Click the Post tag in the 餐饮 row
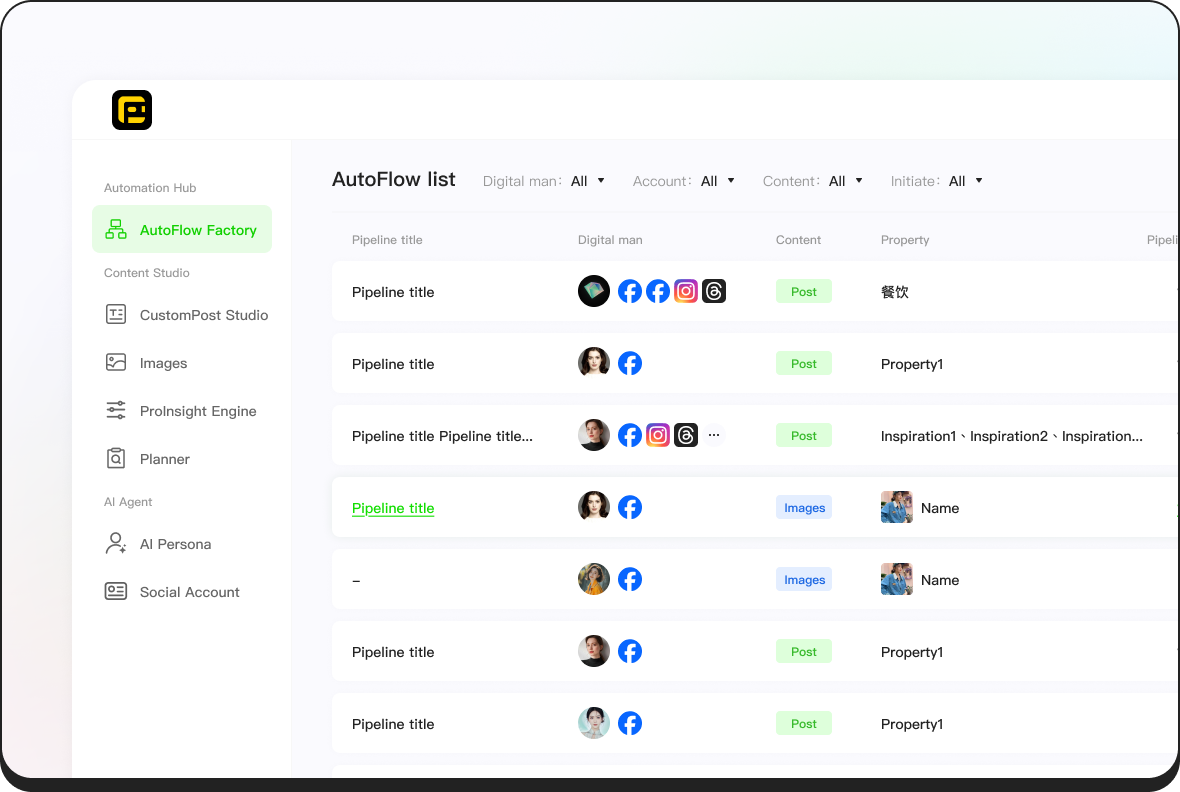The width and height of the screenshot is (1180, 792). [804, 292]
